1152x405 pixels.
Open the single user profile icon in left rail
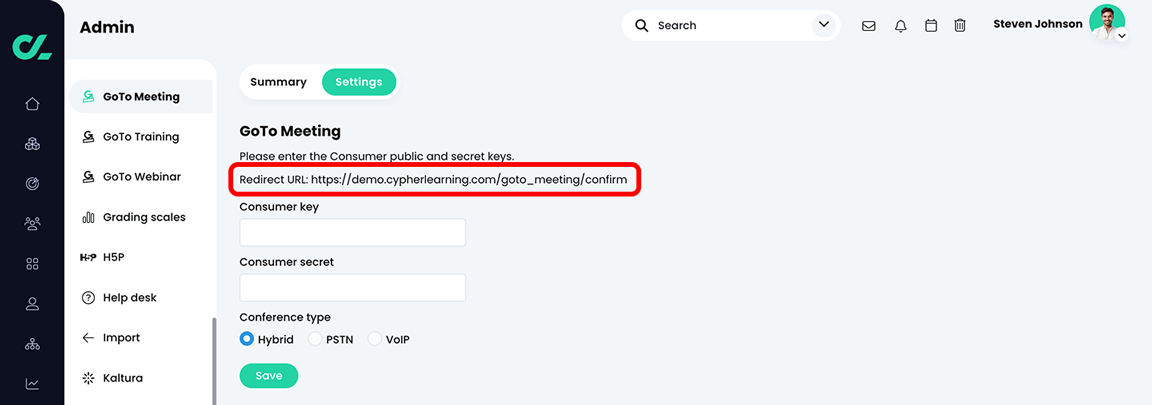click(32, 304)
